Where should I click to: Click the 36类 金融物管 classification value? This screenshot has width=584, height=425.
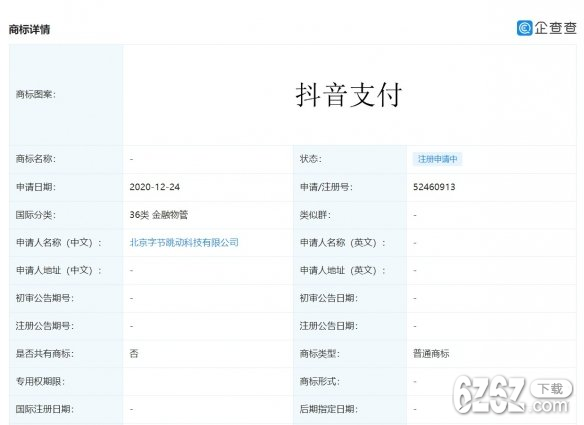(159, 215)
